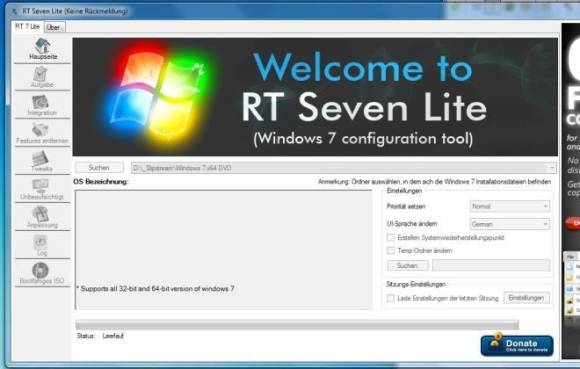This screenshot has height=369, width=580.
Task: Click the Suchen button beside path field
Action: coord(99,167)
